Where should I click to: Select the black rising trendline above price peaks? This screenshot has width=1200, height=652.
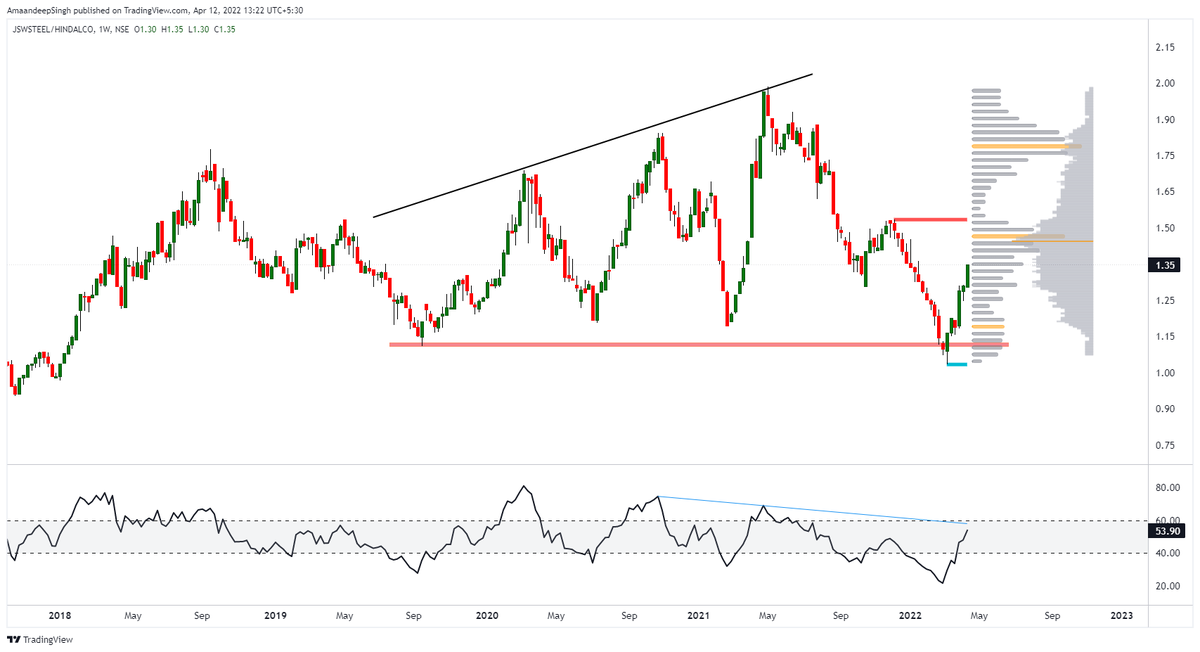(x=593, y=145)
